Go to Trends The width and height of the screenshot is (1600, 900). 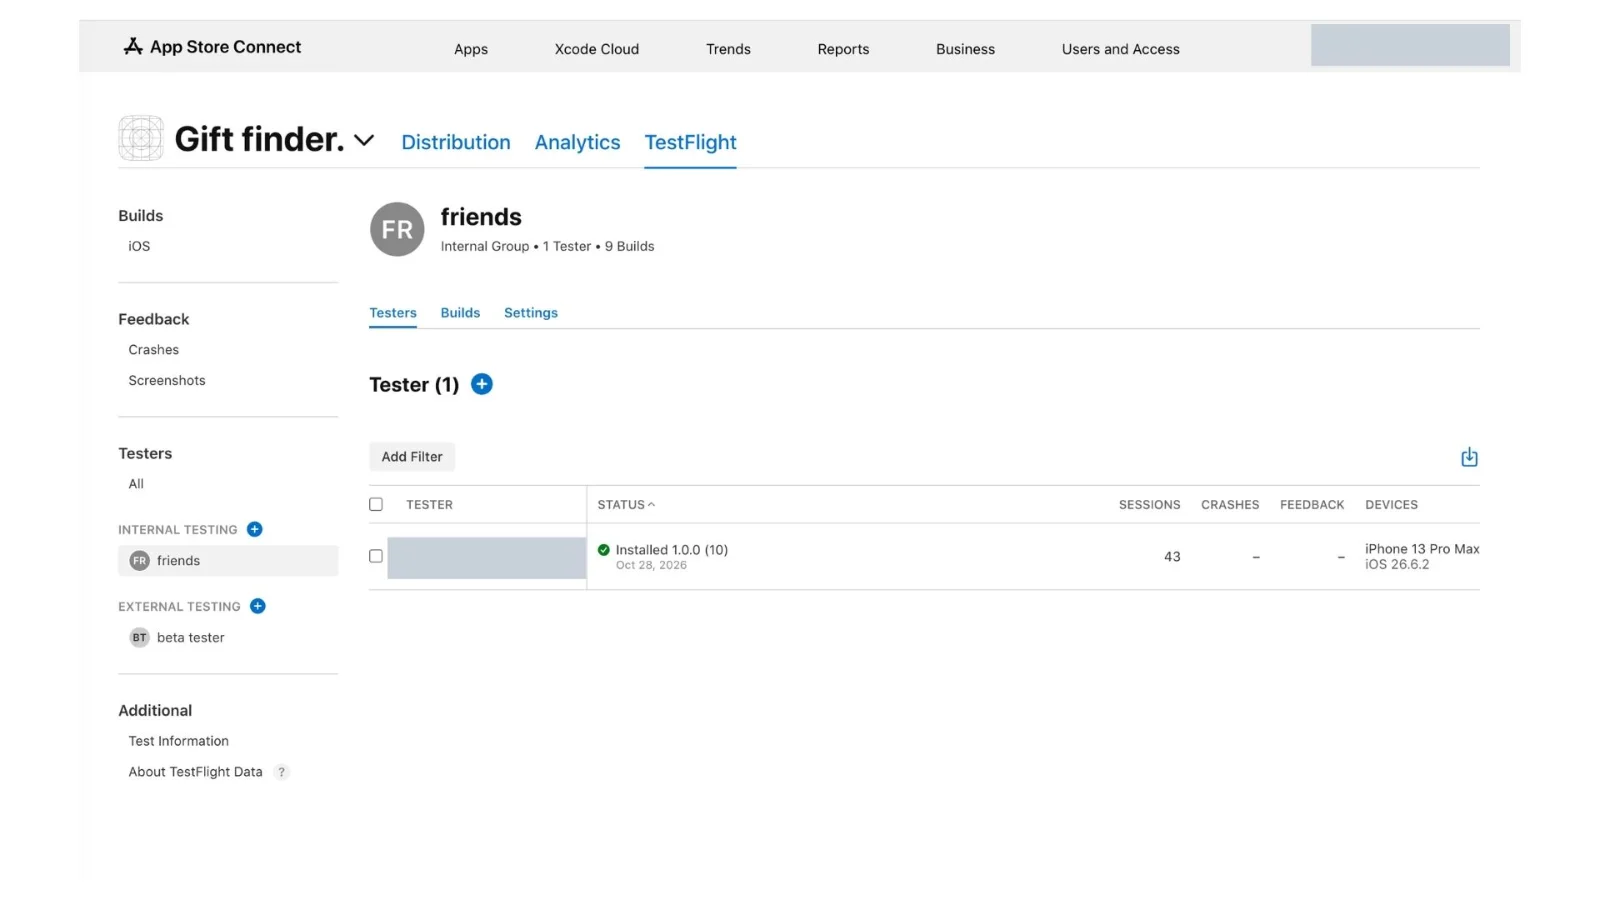pyautogui.click(x=728, y=49)
